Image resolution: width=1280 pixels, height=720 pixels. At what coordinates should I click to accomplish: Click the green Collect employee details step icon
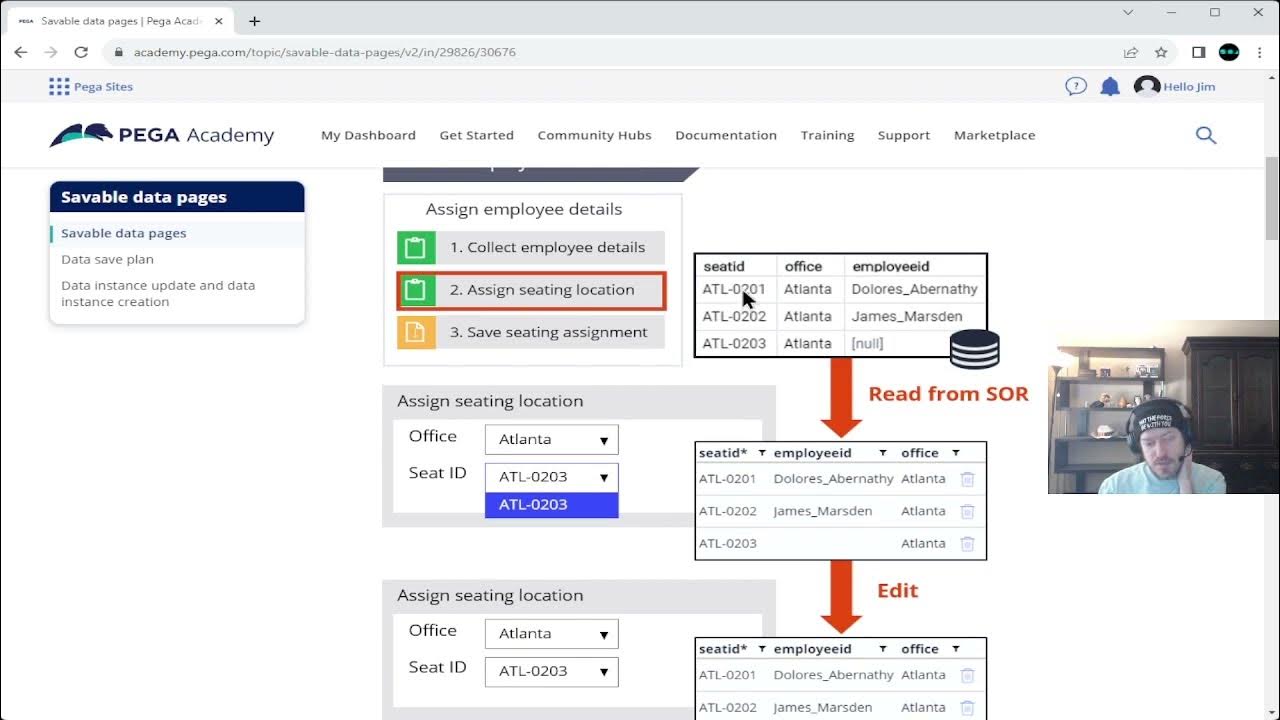tap(416, 247)
